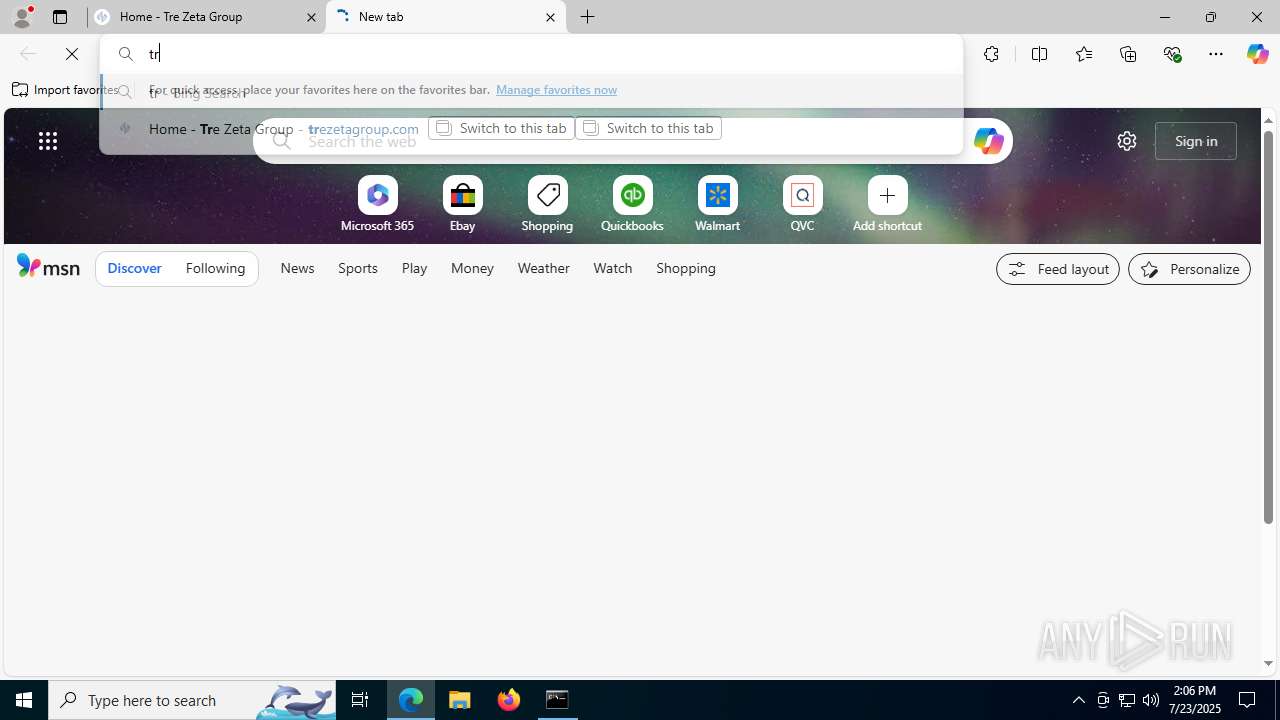Open Copilot sidebar icon
1280x720 pixels.
(x=1257, y=54)
